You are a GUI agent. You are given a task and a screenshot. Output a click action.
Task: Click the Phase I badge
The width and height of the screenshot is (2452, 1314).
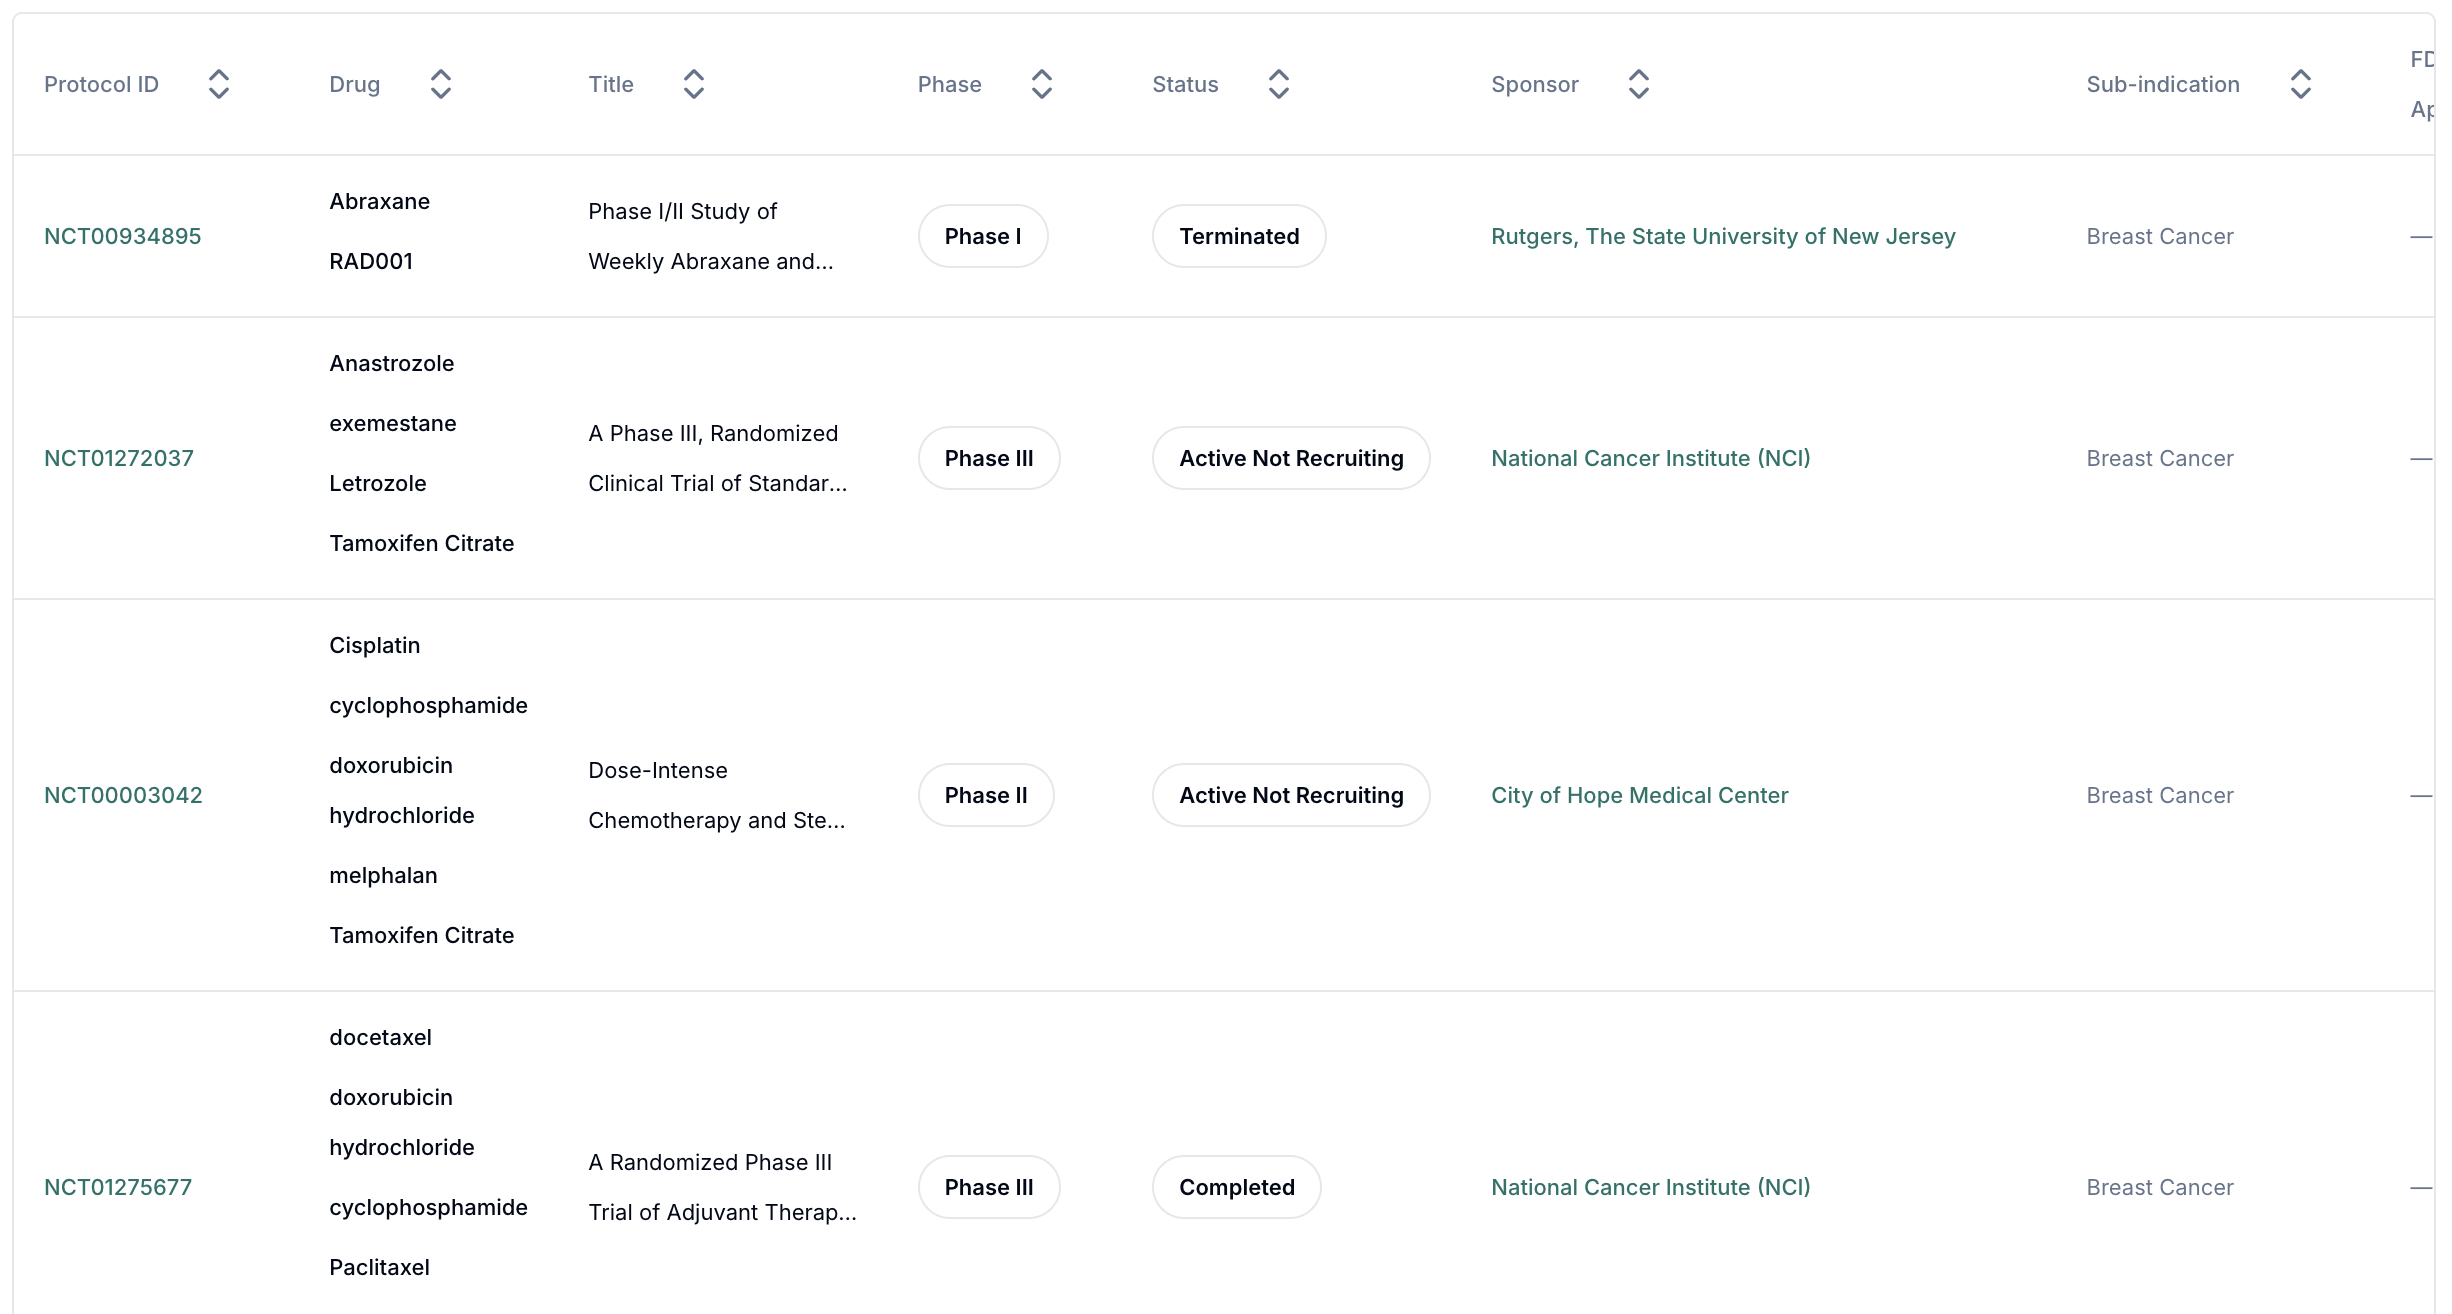982,236
